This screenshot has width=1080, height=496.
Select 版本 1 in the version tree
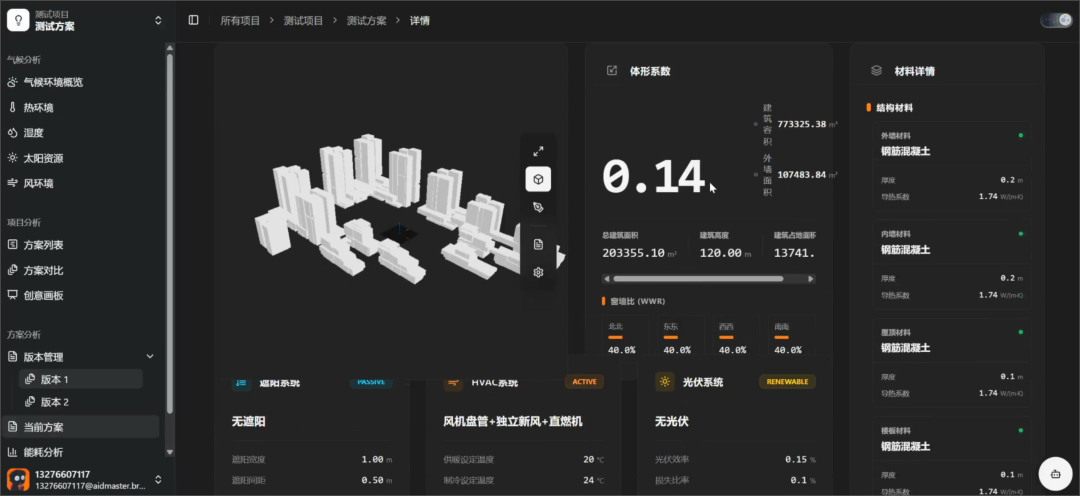click(81, 379)
